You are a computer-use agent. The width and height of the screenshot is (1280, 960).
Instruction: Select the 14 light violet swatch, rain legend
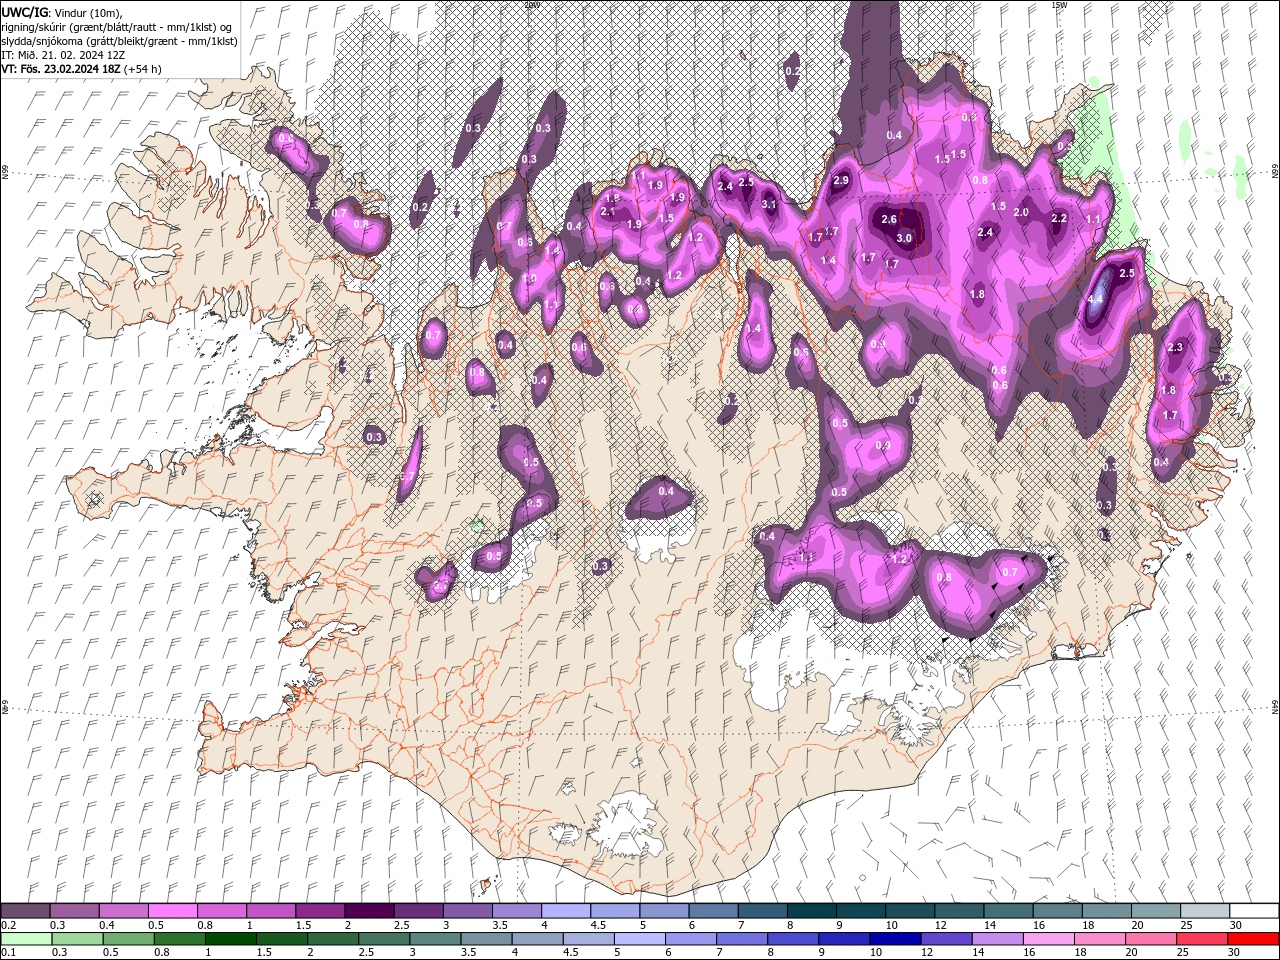[x=997, y=939]
